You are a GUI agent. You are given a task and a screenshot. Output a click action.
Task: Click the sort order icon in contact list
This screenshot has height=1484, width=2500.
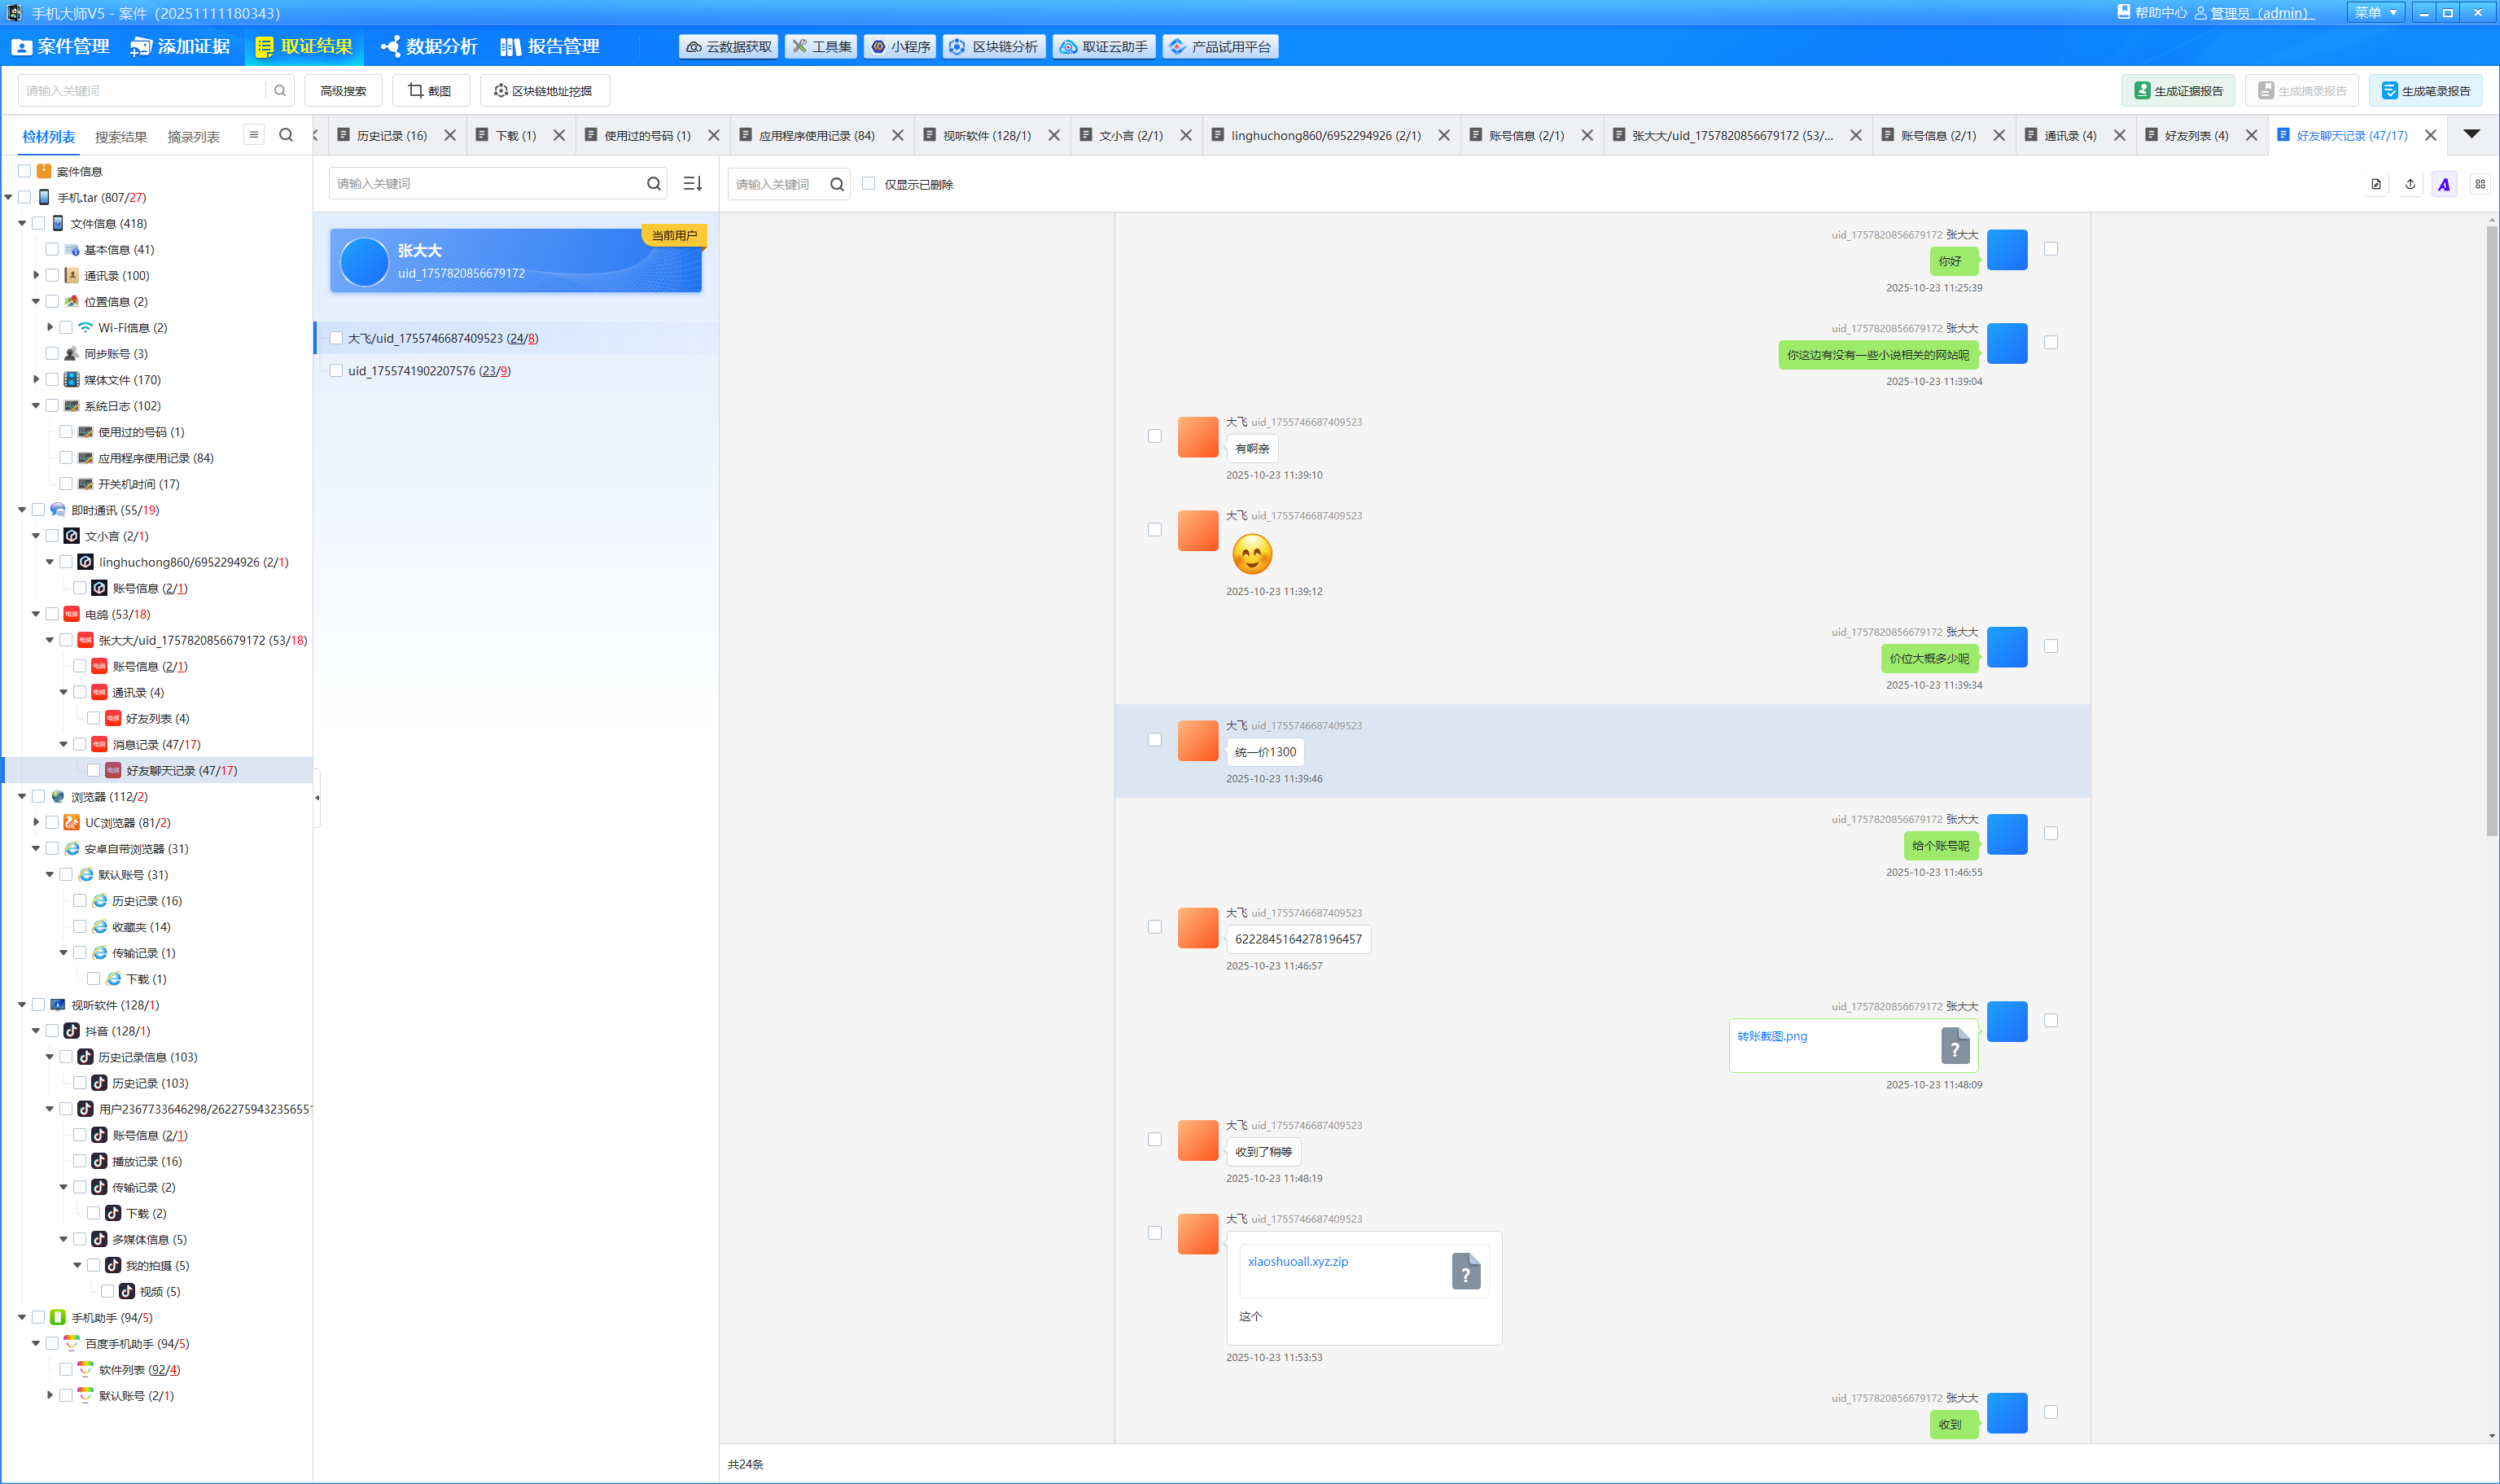692,184
